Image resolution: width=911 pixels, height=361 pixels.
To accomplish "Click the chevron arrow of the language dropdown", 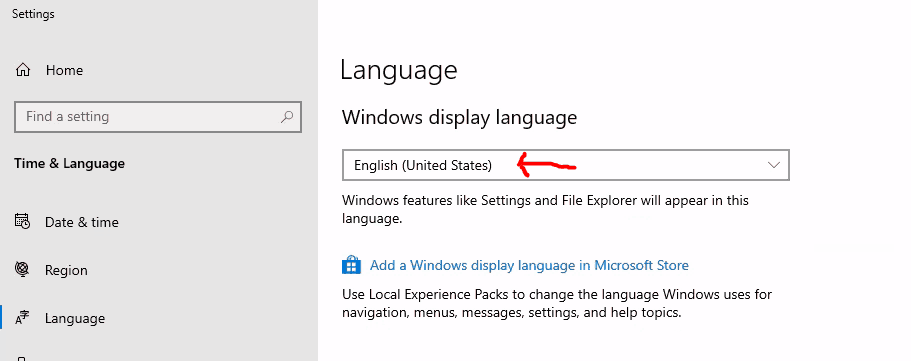I will 773,165.
